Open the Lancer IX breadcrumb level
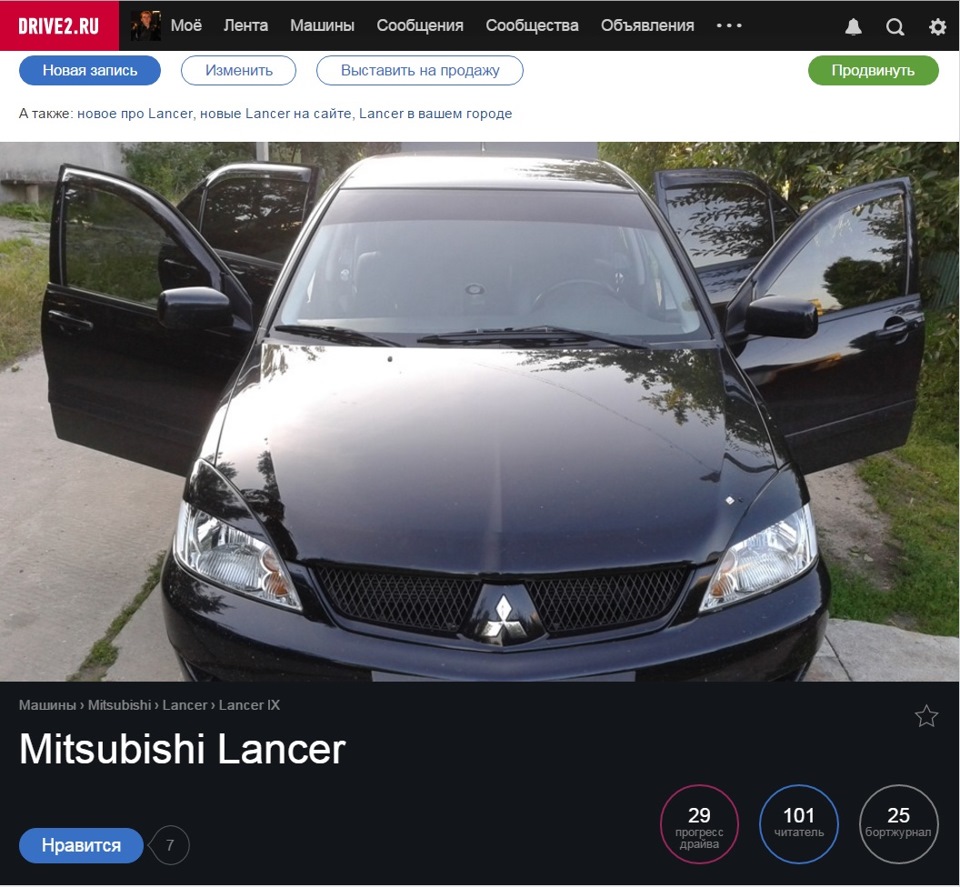The width and height of the screenshot is (960, 887). [x=249, y=704]
